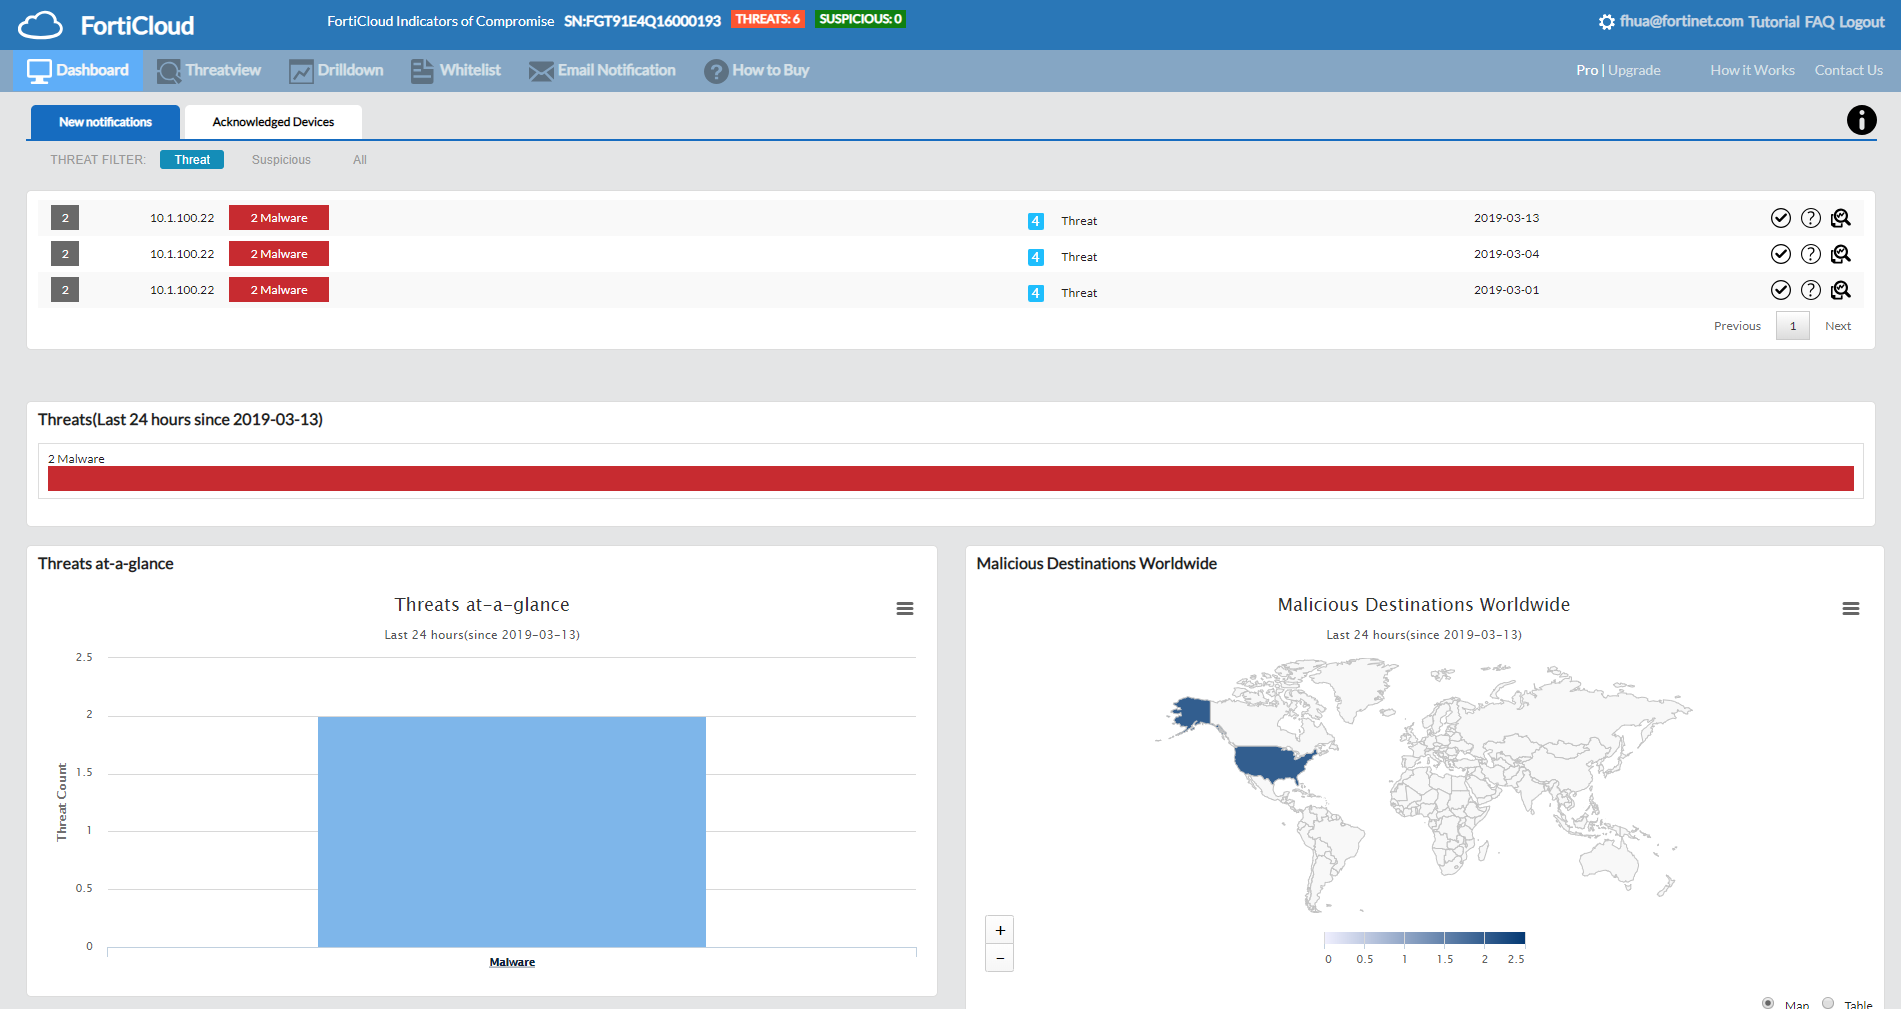1901x1009 pixels.
Task: Click the blue Malware chart column
Action: click(x=512, y=831)
